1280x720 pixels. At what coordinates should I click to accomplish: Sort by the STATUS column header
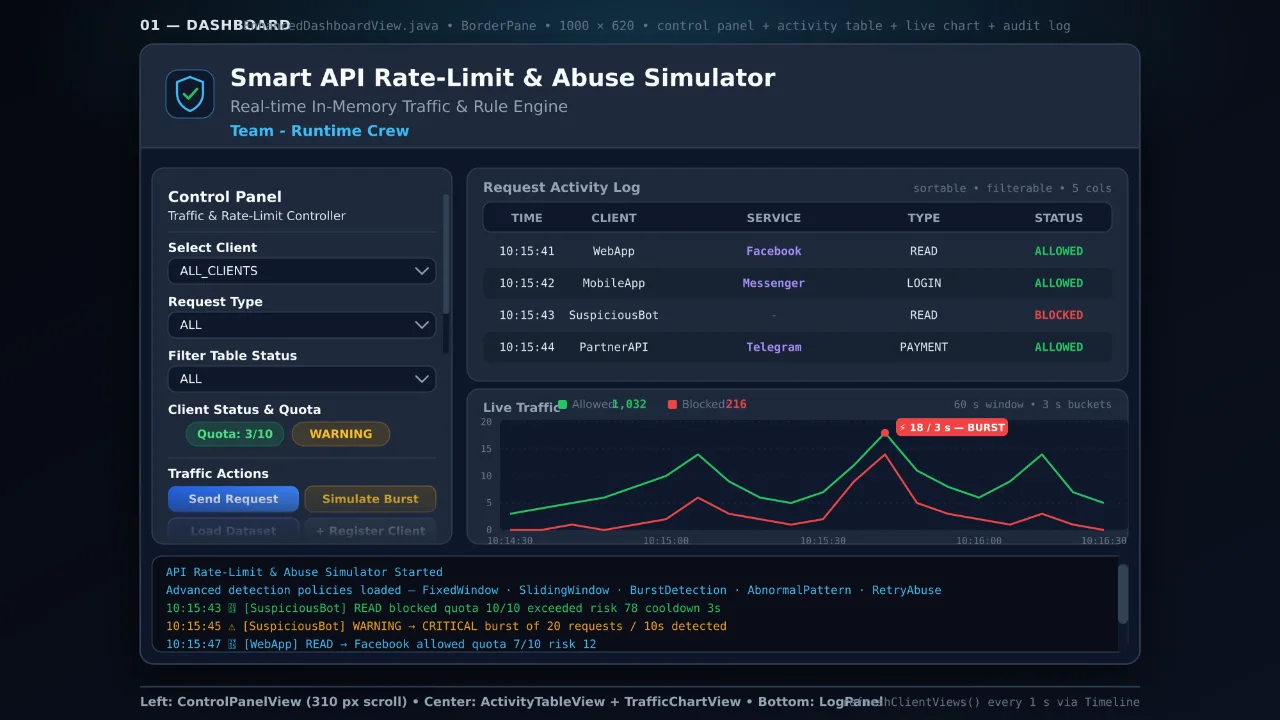(x=1059, y=218)
